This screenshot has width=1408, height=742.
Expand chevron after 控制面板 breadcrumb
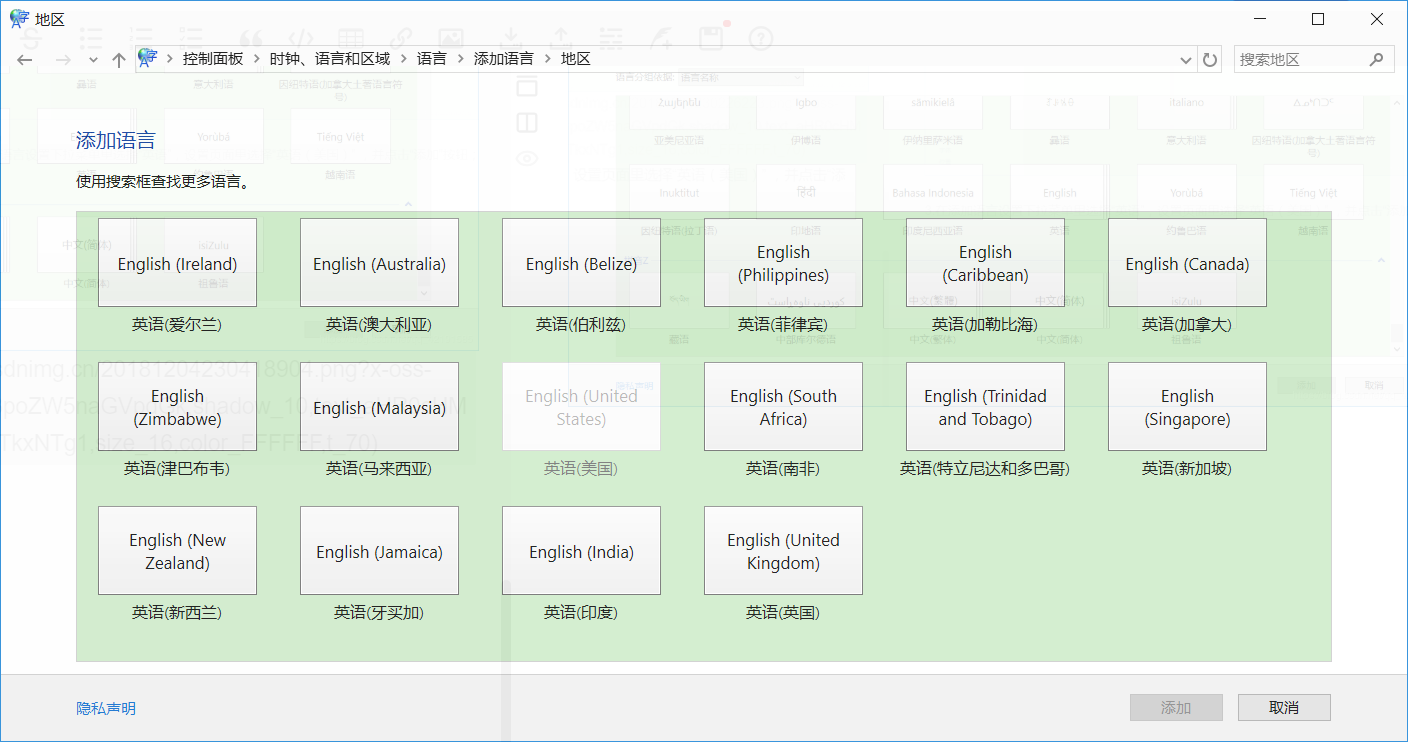pos(257,59)
